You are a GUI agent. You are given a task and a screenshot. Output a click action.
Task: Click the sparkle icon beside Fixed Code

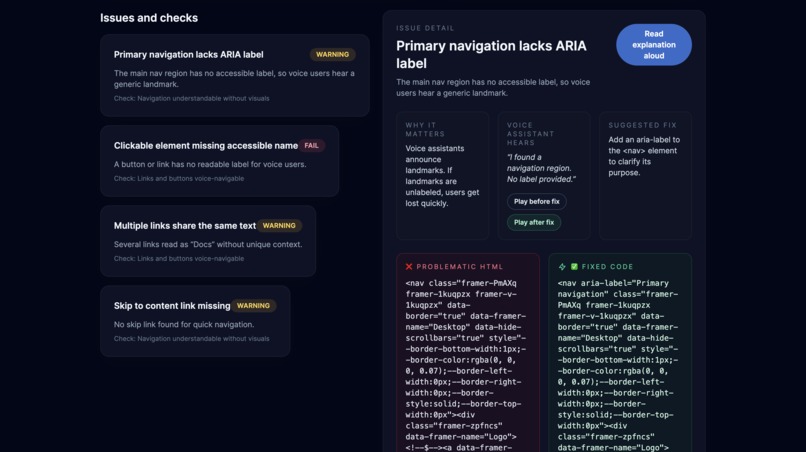click(562, 266)
